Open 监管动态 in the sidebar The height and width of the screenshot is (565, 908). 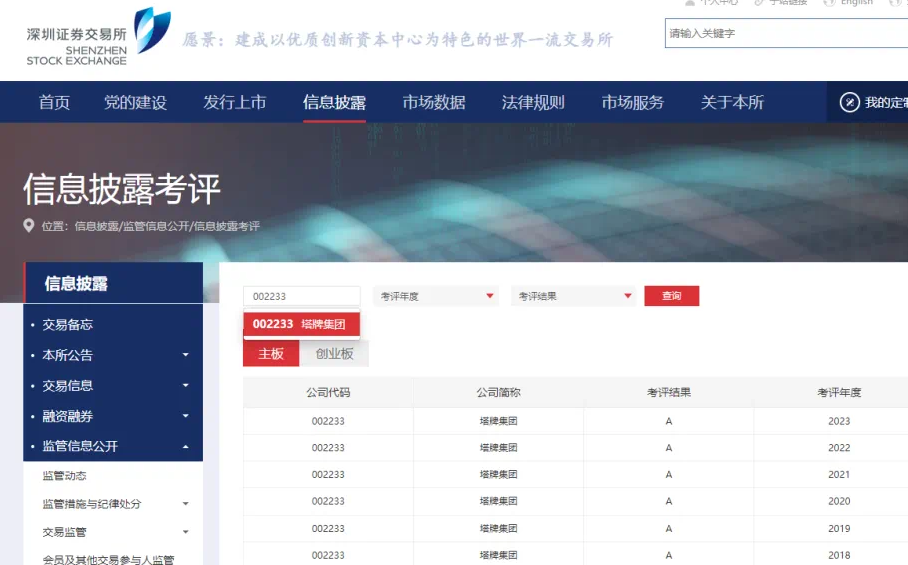click(x=64, y=476)
